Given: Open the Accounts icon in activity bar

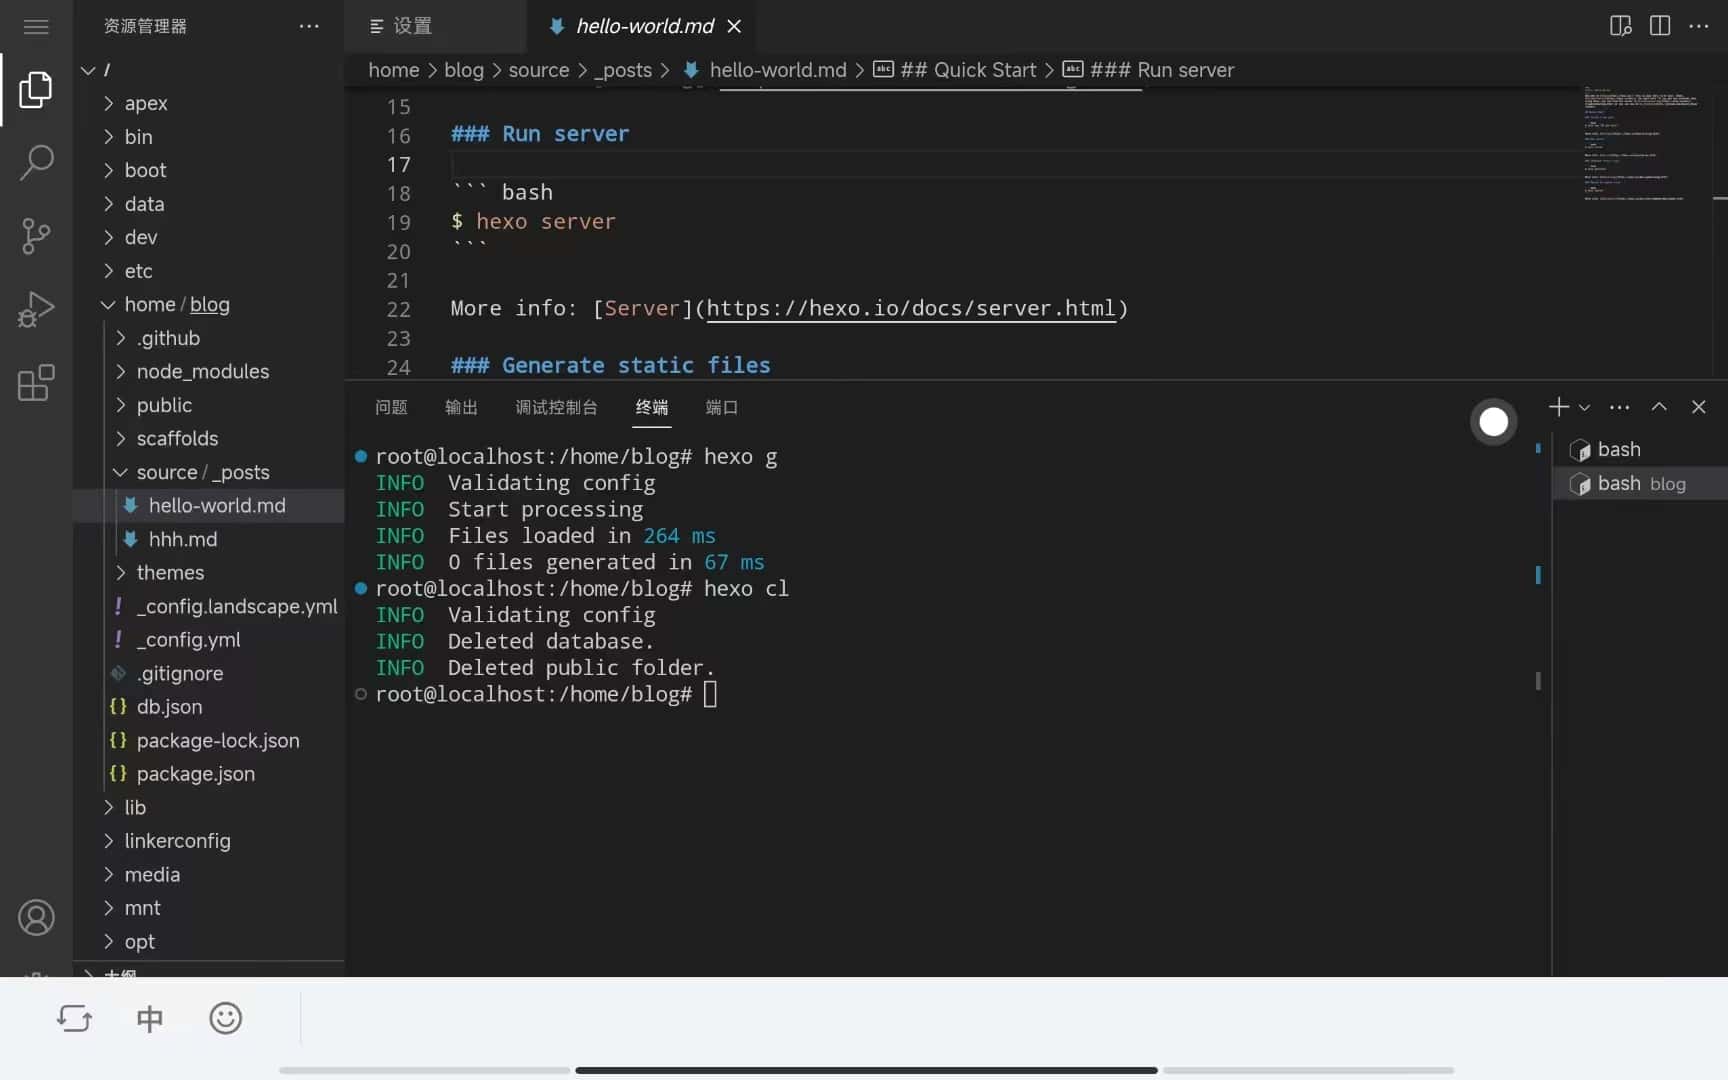Looking at the screenshot, I should (x=36, y=917).
